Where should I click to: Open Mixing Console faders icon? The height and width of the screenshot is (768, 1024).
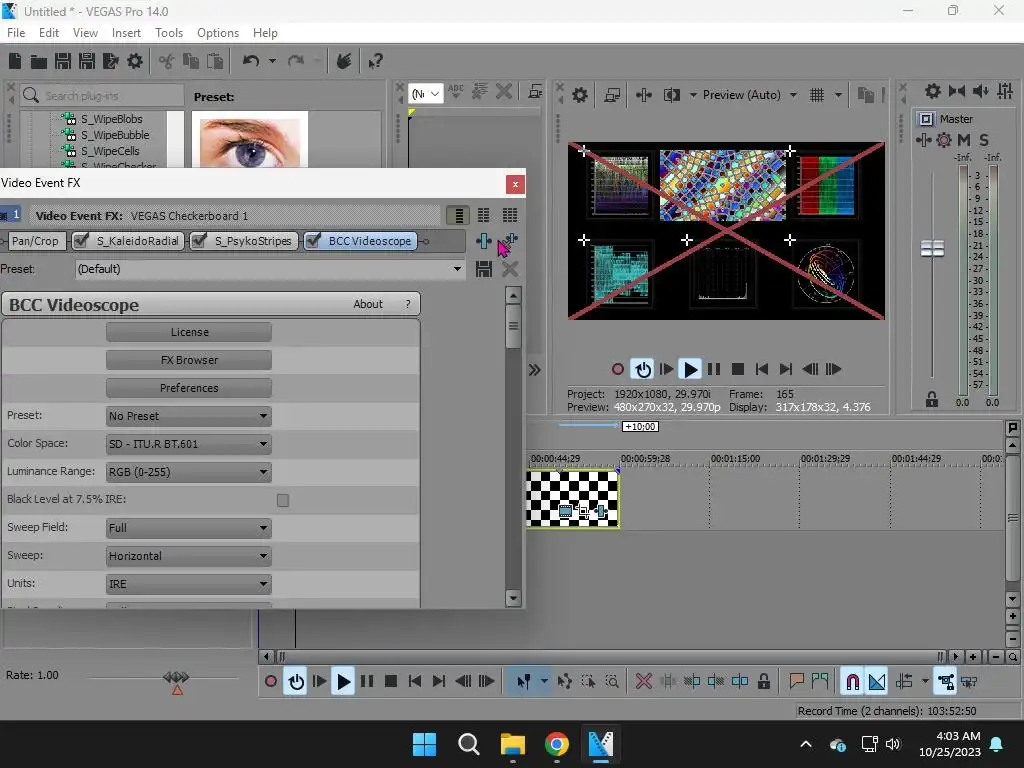pyautogui.click(x=1005, y=91)
